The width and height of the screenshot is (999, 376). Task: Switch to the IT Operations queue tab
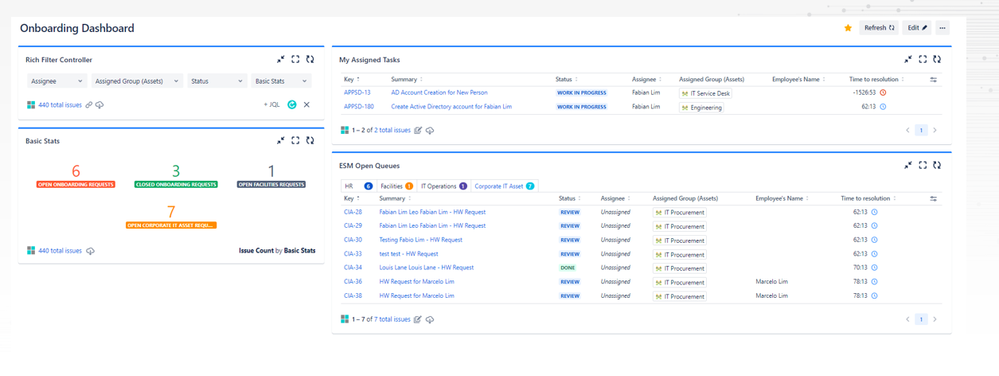(x=443, y=186)
